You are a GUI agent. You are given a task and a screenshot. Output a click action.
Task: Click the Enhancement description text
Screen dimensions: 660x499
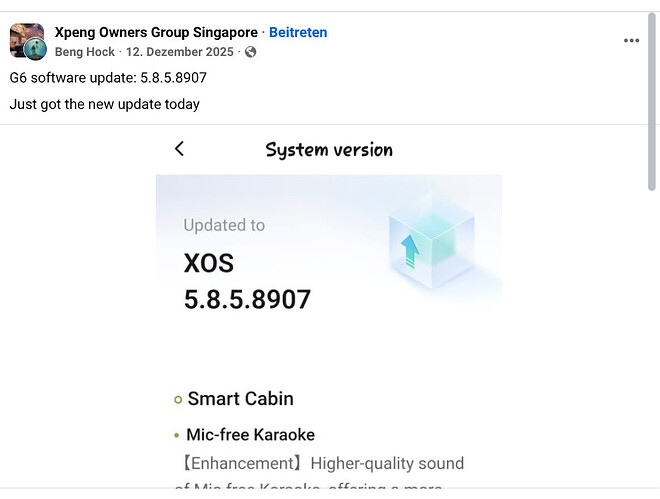click(319, 464)
